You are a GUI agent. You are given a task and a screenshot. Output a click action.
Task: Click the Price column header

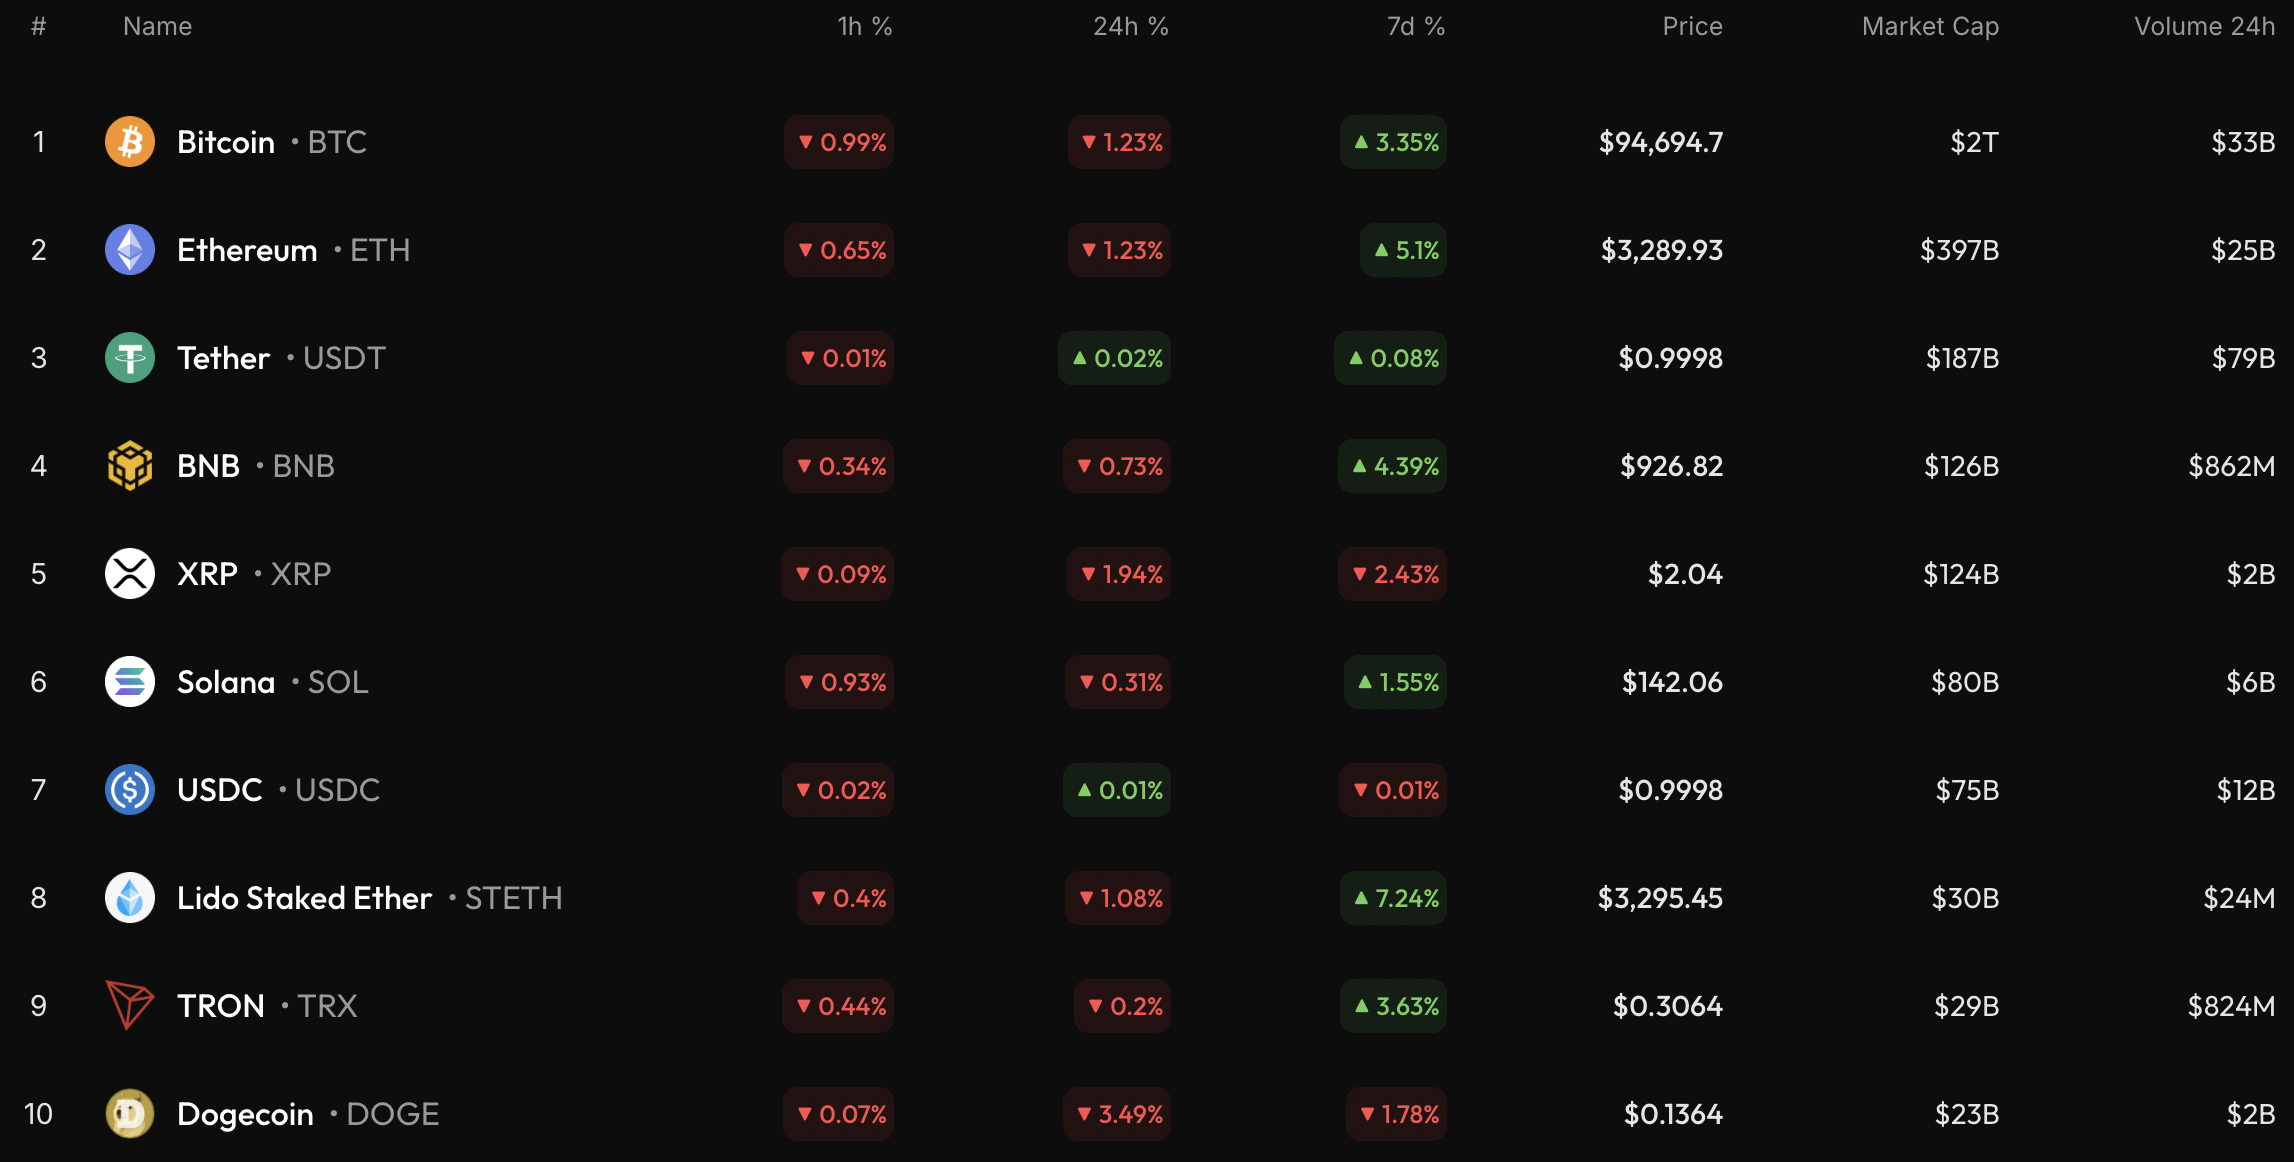tap(1692, 27)
